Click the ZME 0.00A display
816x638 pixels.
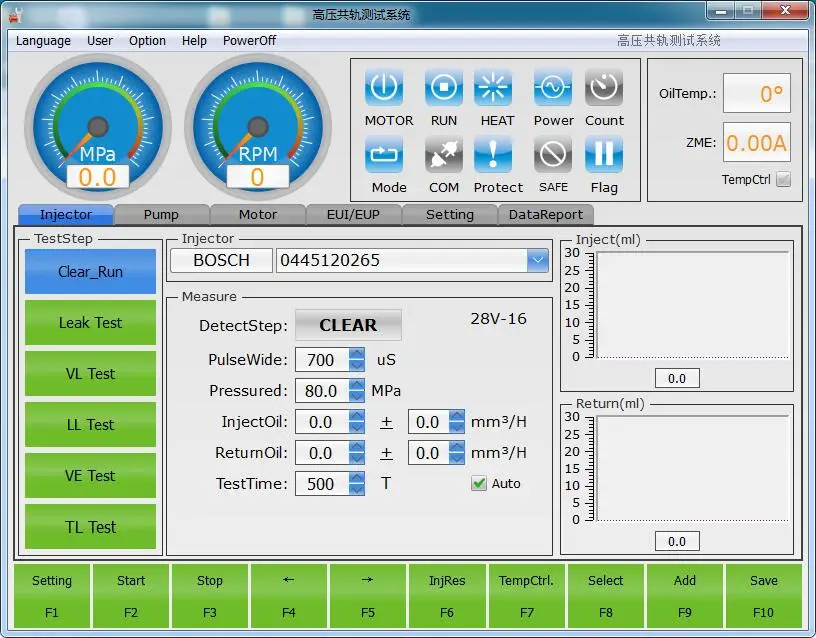click(x=757, y=143)
